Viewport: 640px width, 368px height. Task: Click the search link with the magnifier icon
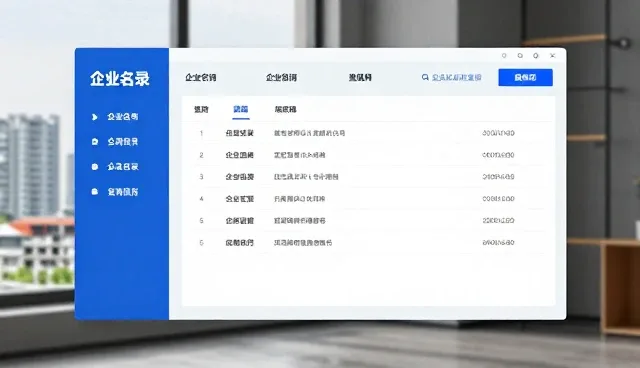coord(451,78)
